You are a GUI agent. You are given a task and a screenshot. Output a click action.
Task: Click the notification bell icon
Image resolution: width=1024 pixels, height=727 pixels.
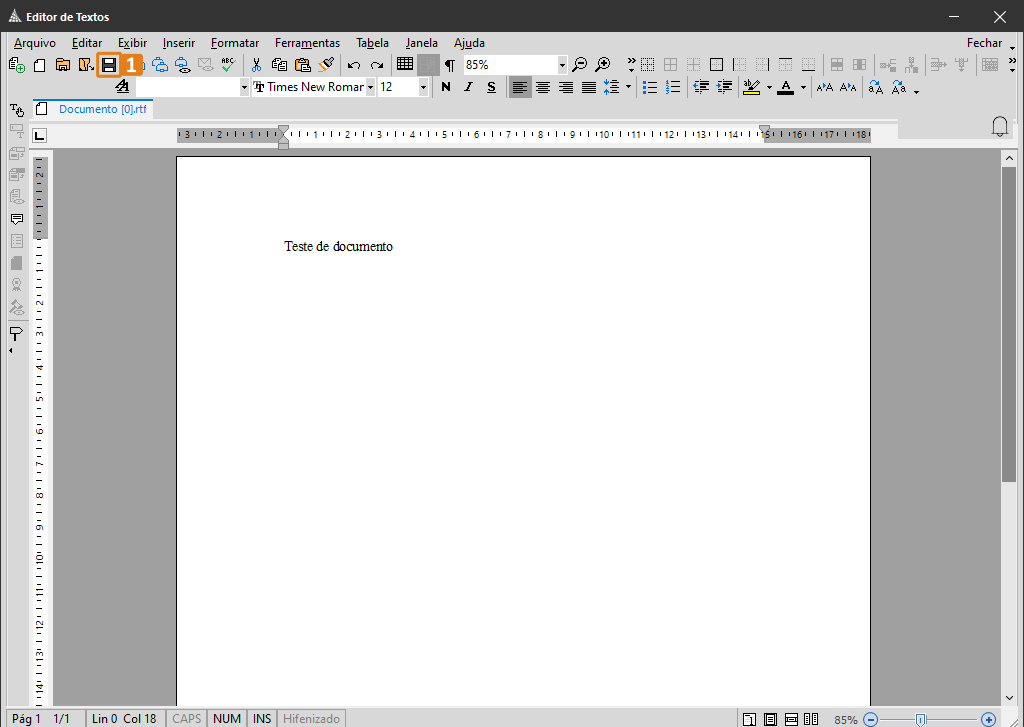(1000, 126)
